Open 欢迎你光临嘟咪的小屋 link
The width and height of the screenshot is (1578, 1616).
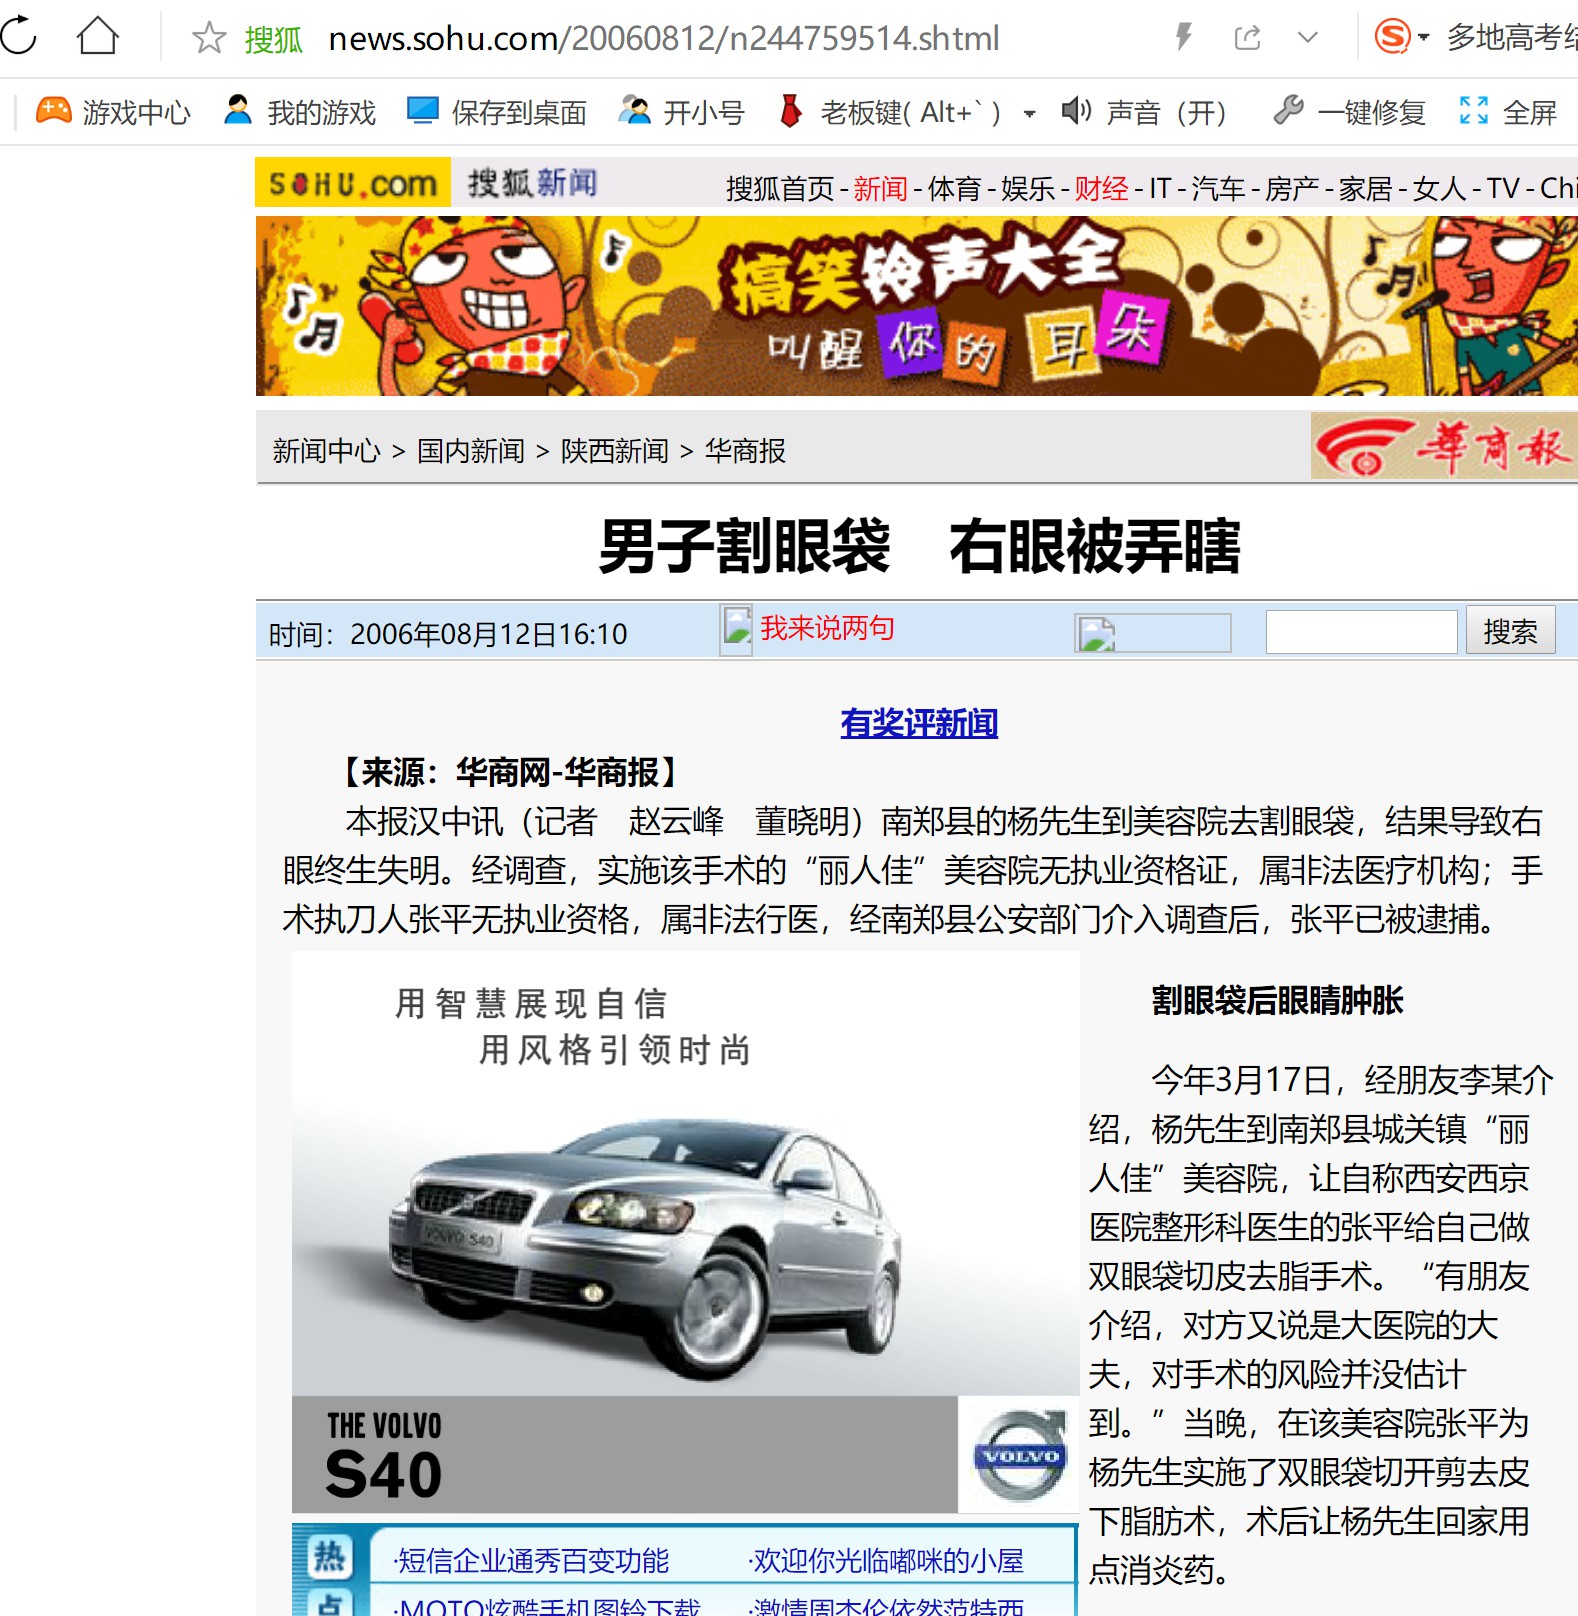point(886,1561)
